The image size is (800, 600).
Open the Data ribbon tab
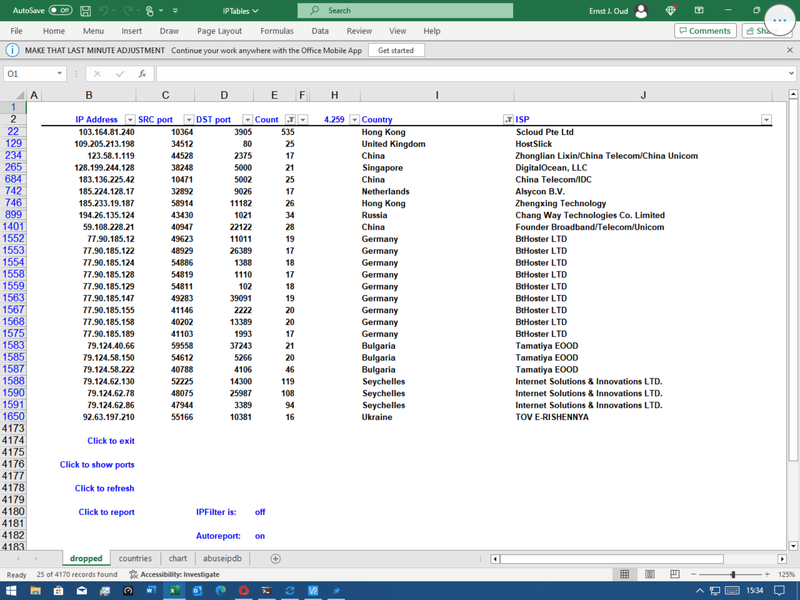click(x=320, y=31)
